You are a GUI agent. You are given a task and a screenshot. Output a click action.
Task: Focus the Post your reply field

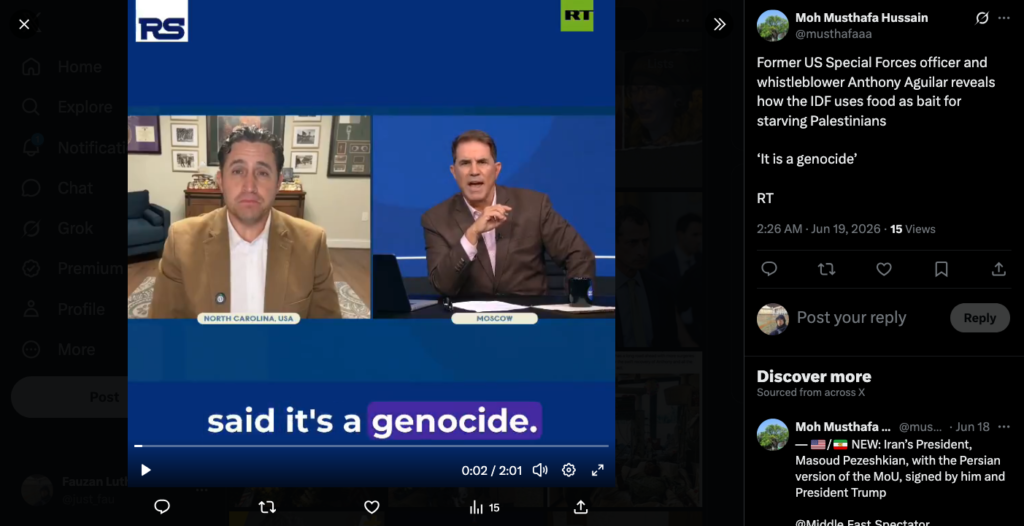pyautogui.click(x=869, y=318)
